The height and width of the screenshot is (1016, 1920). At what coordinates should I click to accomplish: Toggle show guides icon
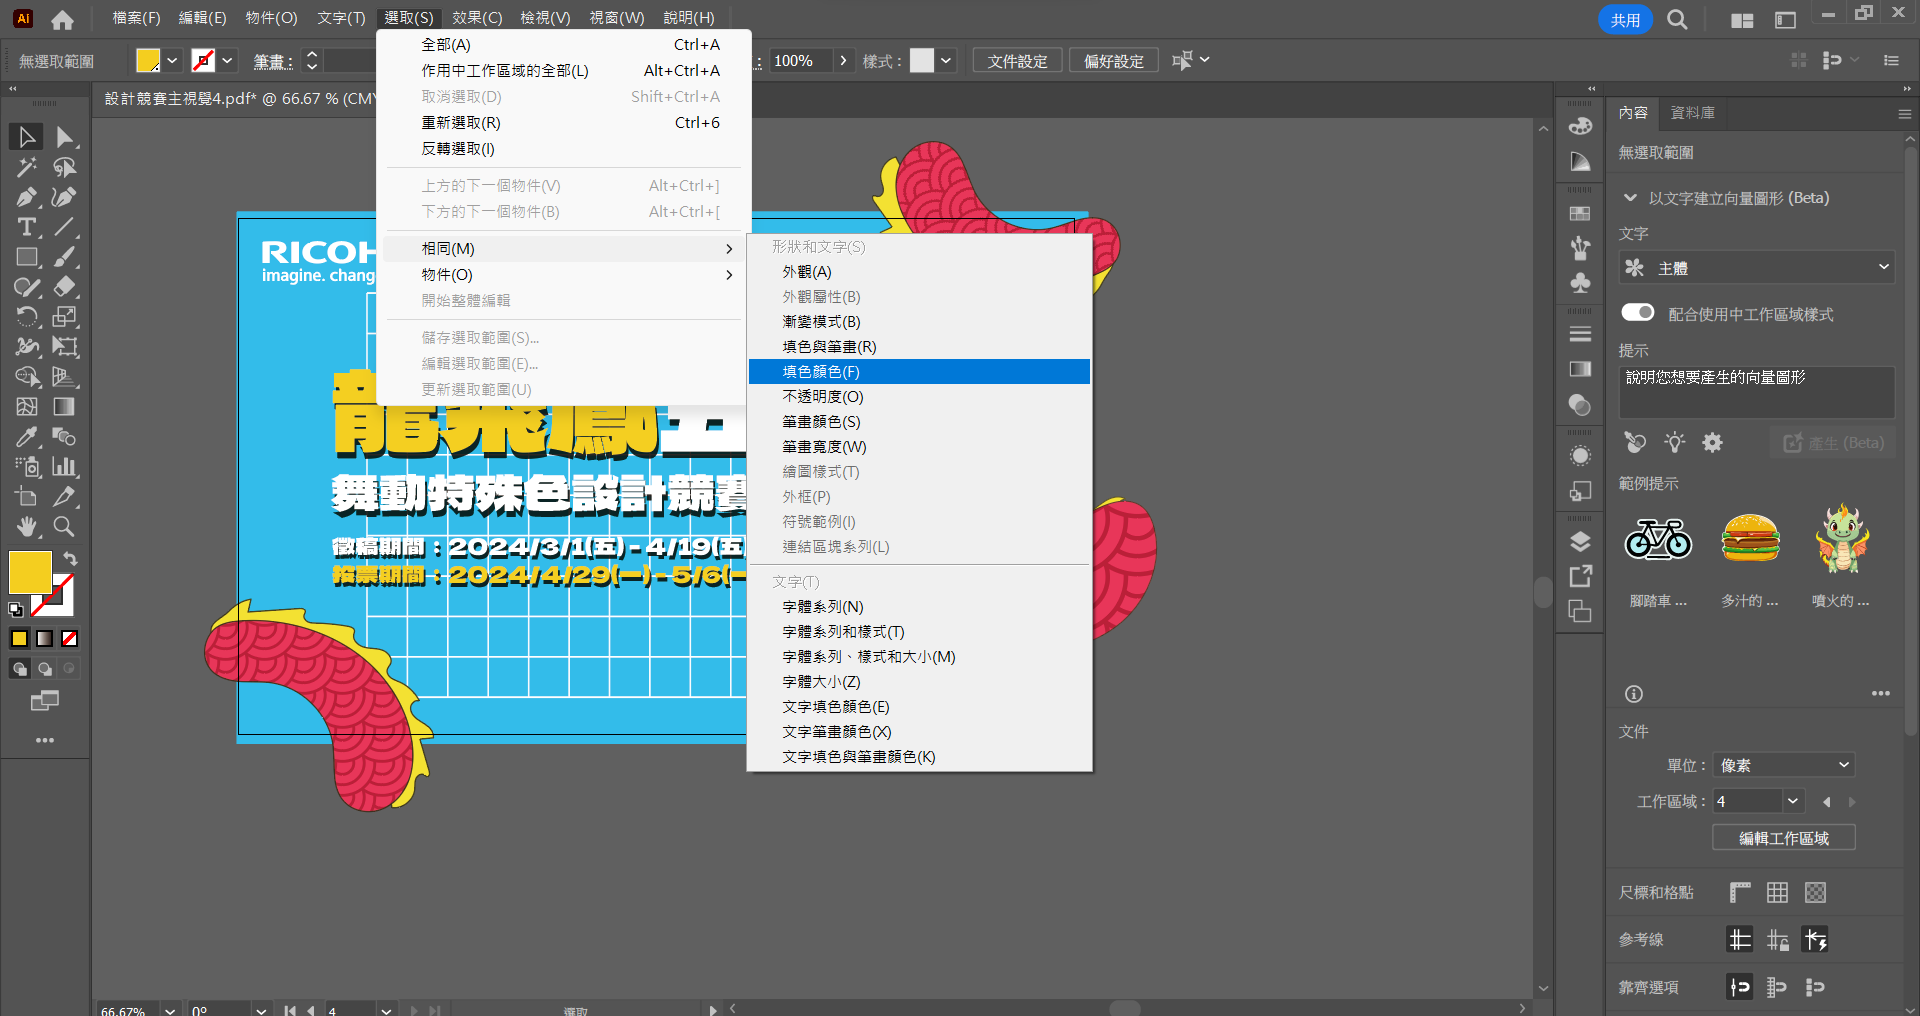point(1740,939)
